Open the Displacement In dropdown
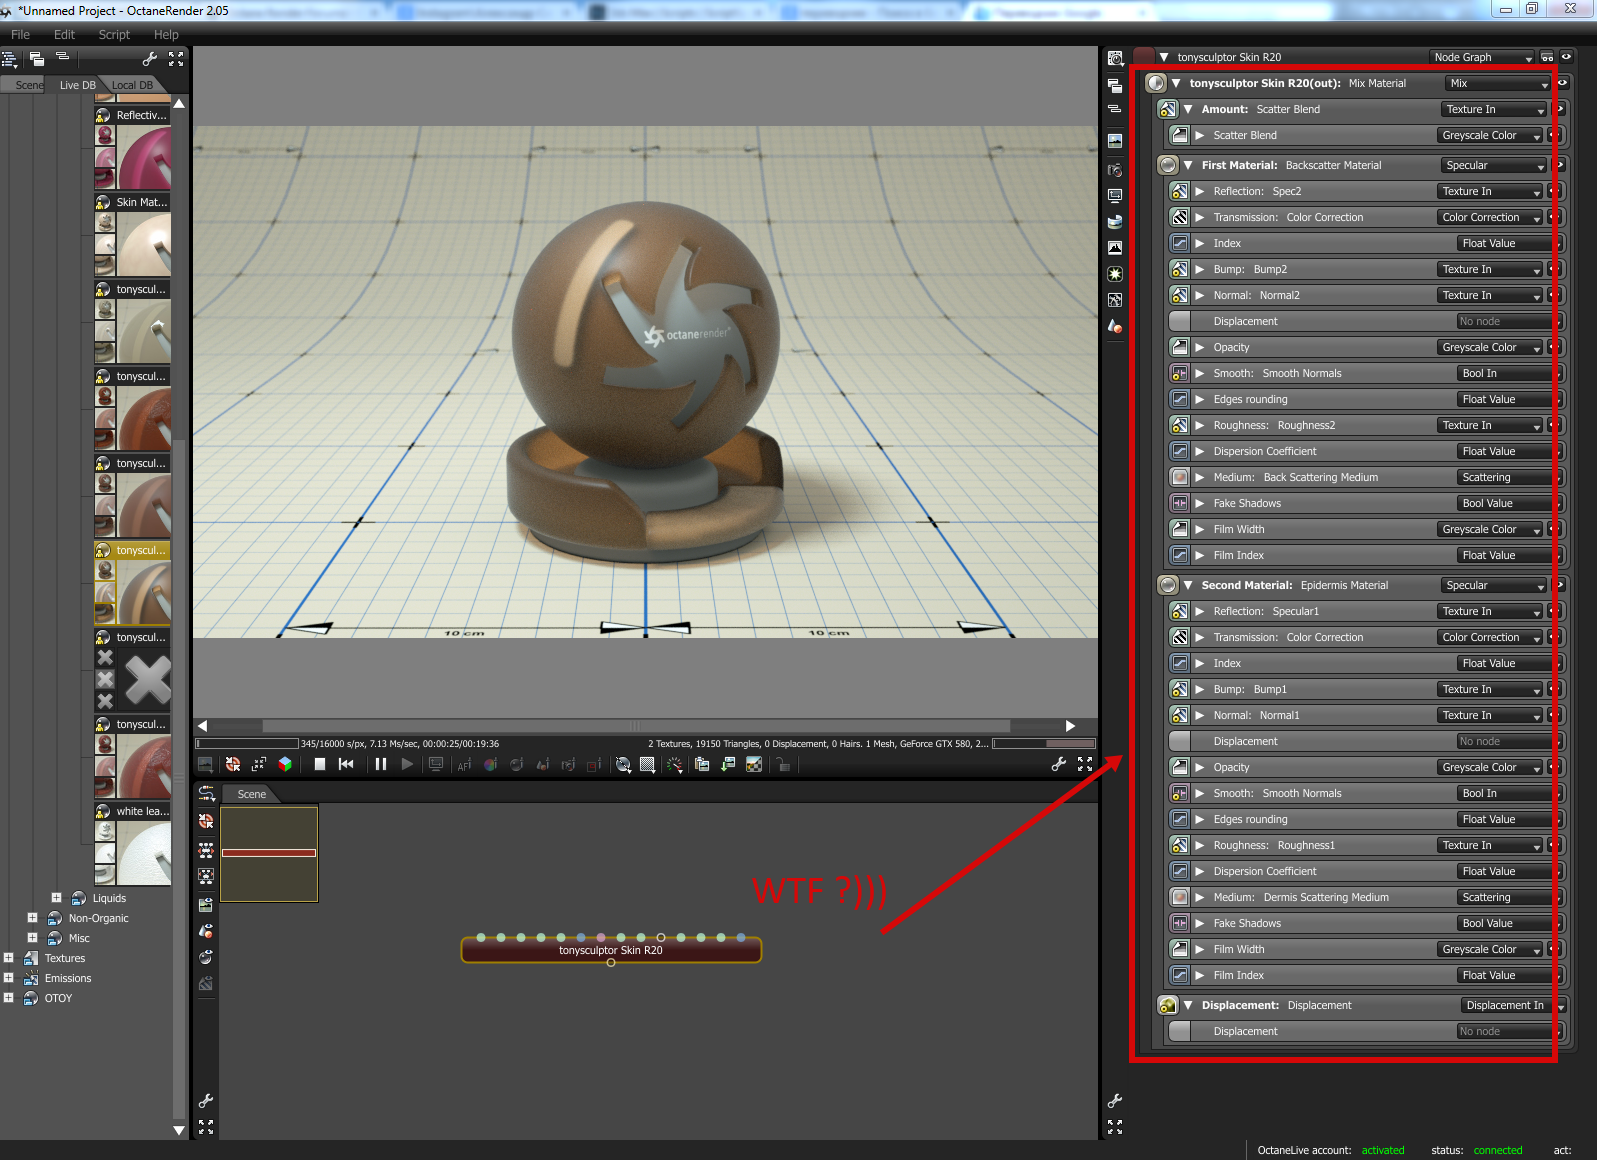Image resolution: width=1597 pixels, height=1160 pixels. point(1512,1005)
